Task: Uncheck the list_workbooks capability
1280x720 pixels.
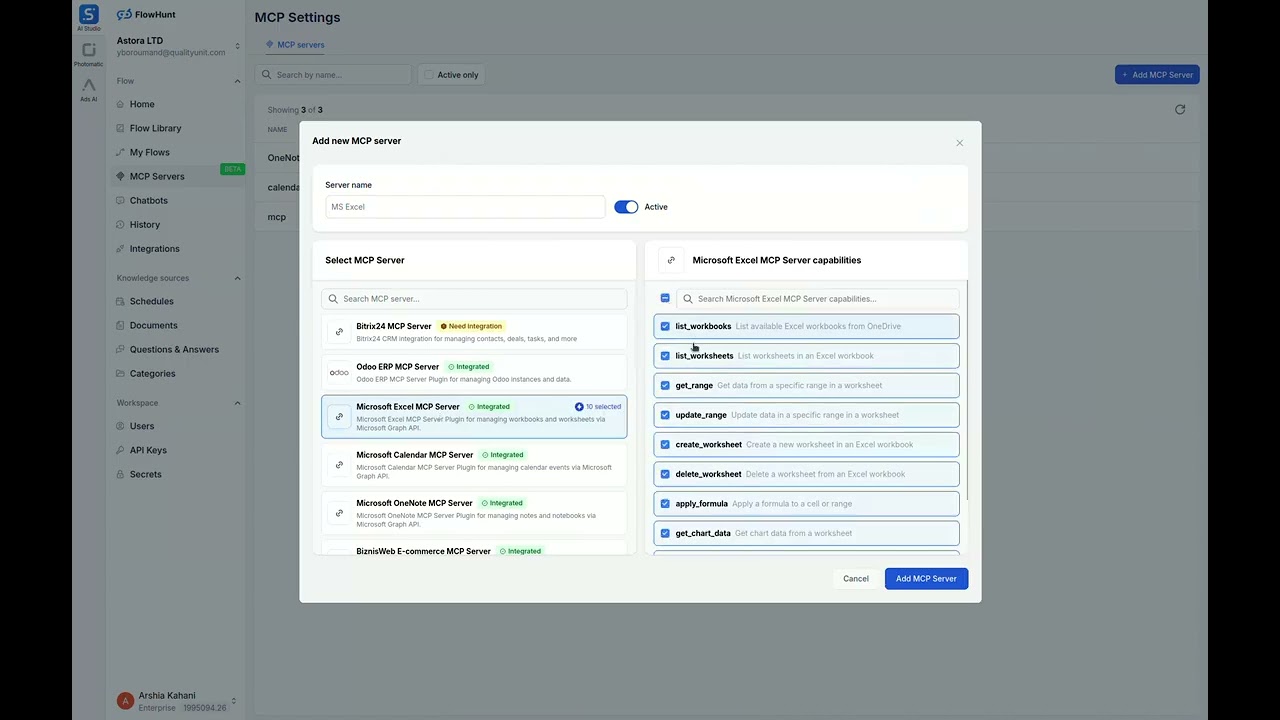Action: click(665, 326)
